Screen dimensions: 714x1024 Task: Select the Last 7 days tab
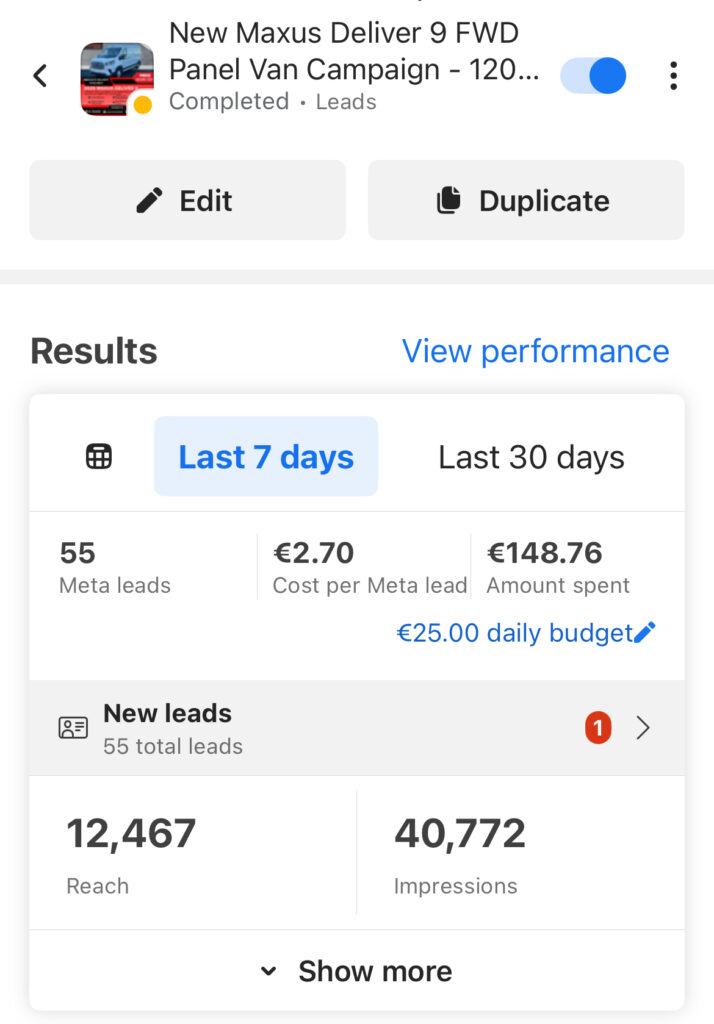click(266, 457)
